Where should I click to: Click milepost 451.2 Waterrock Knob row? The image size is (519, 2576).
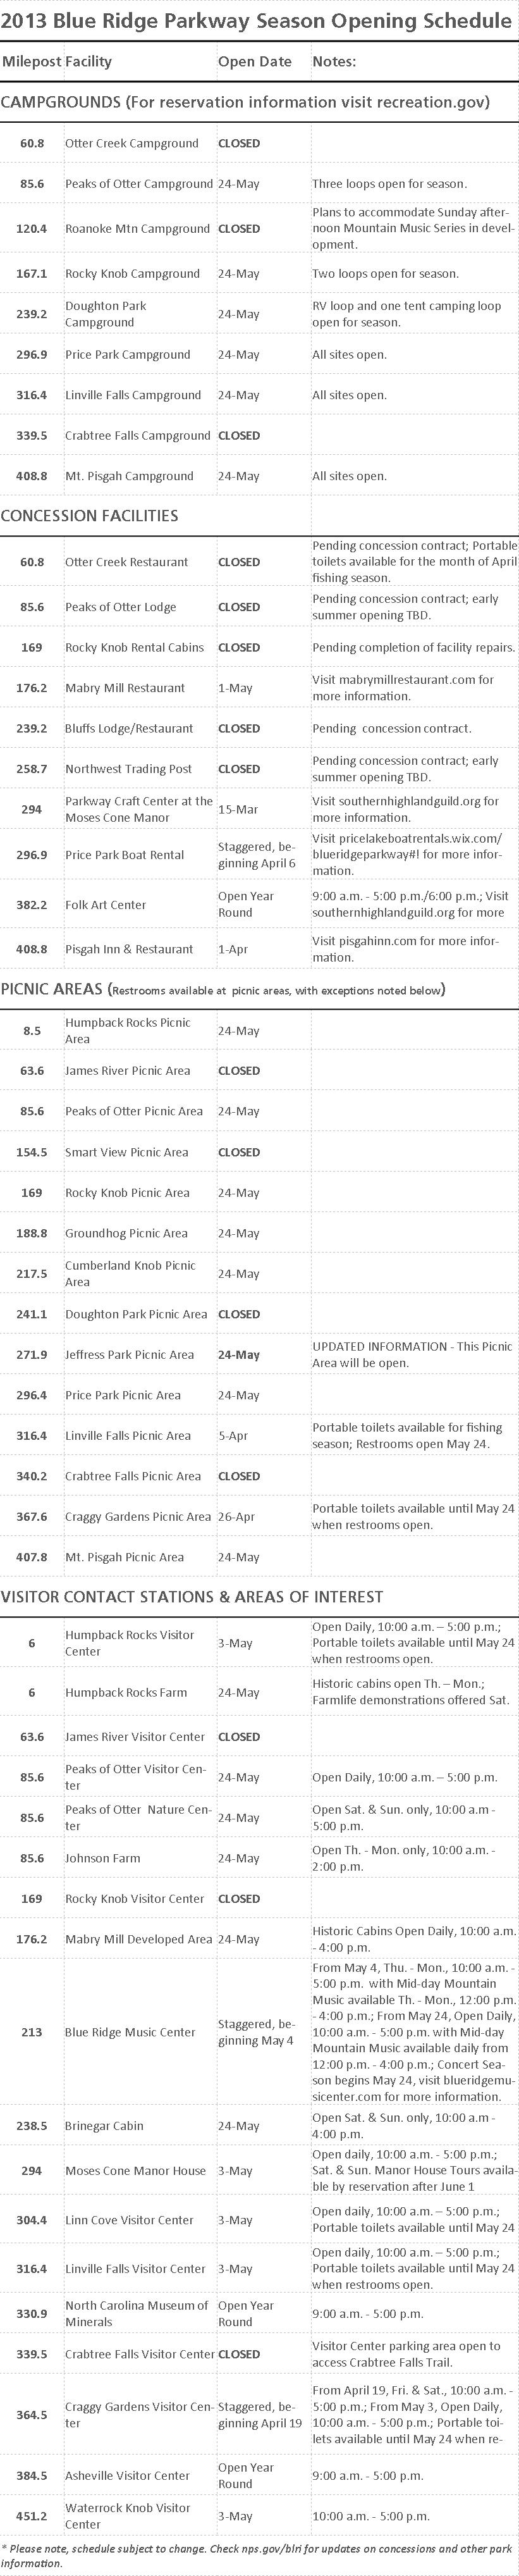[x=259, y=2515]
